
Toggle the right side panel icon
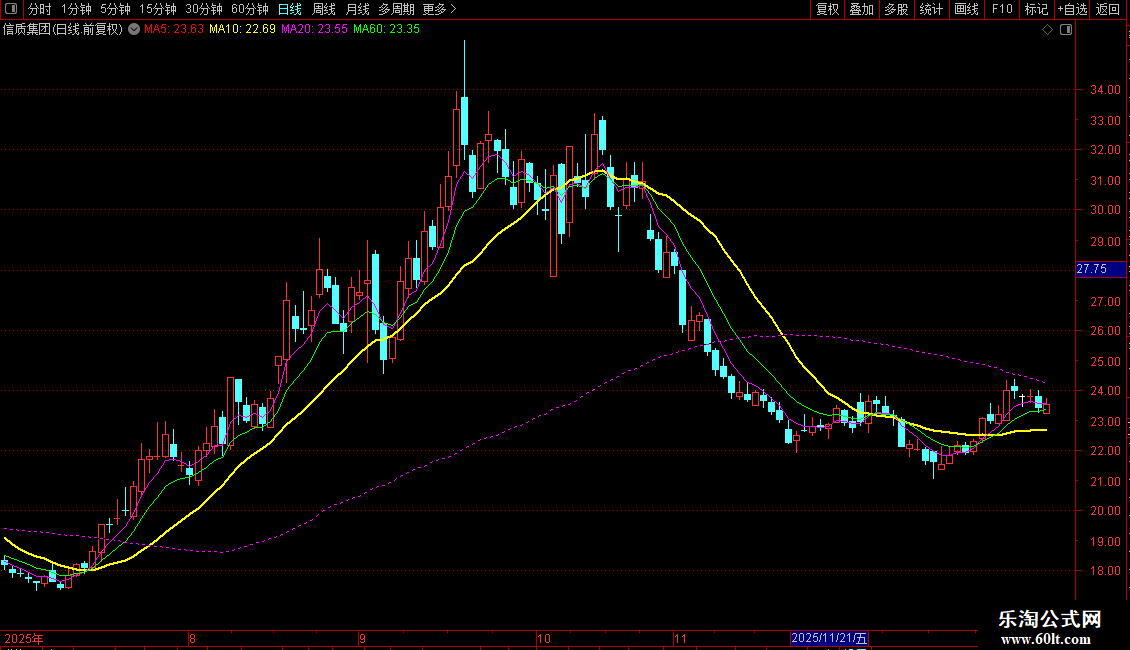[x=1066, y=30]
